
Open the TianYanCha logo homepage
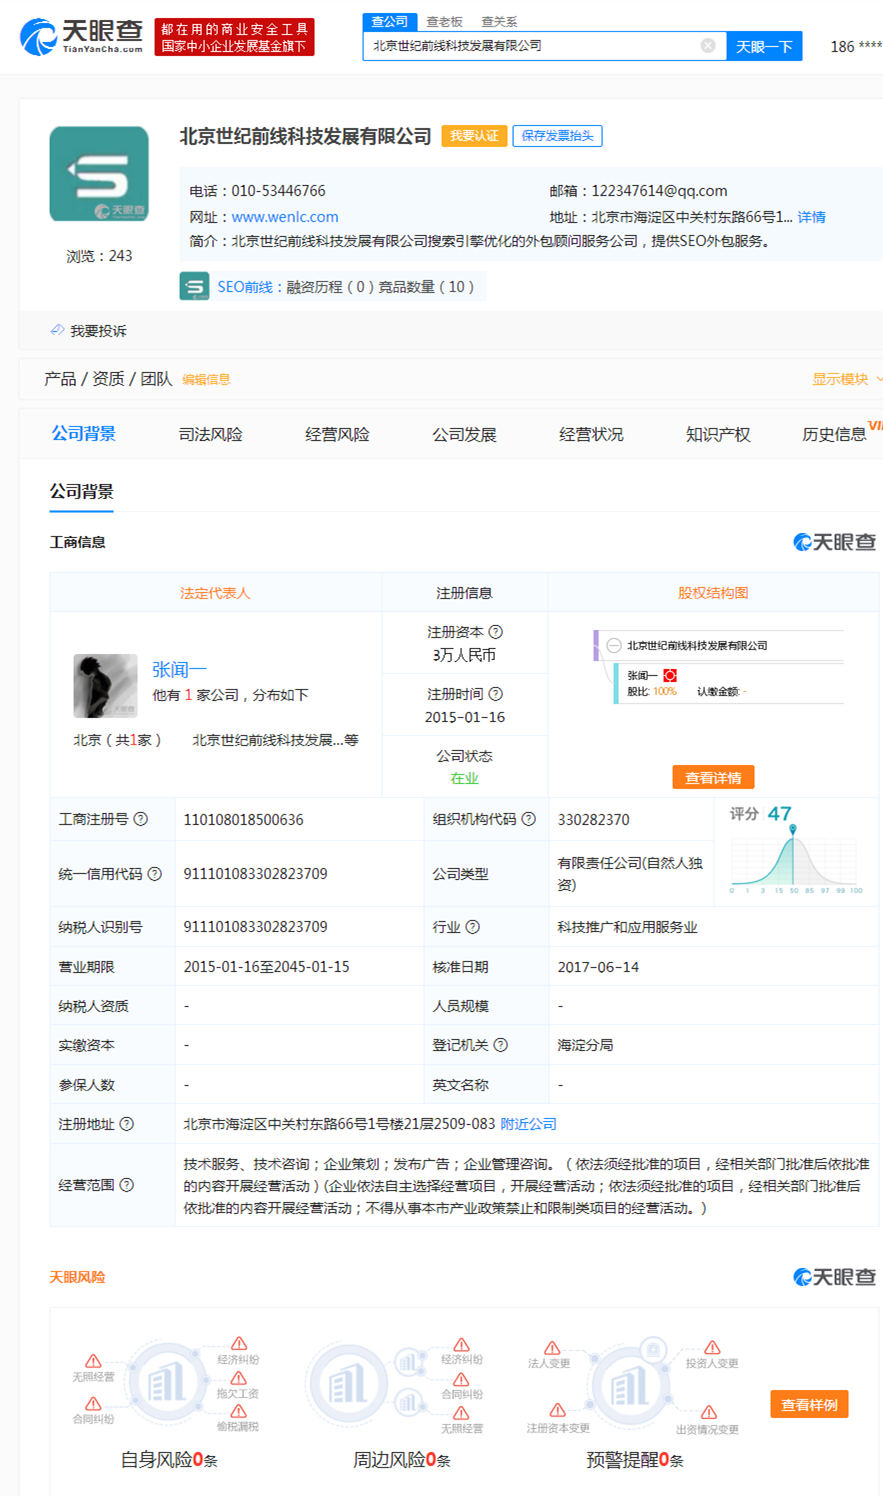coord(81,37)
